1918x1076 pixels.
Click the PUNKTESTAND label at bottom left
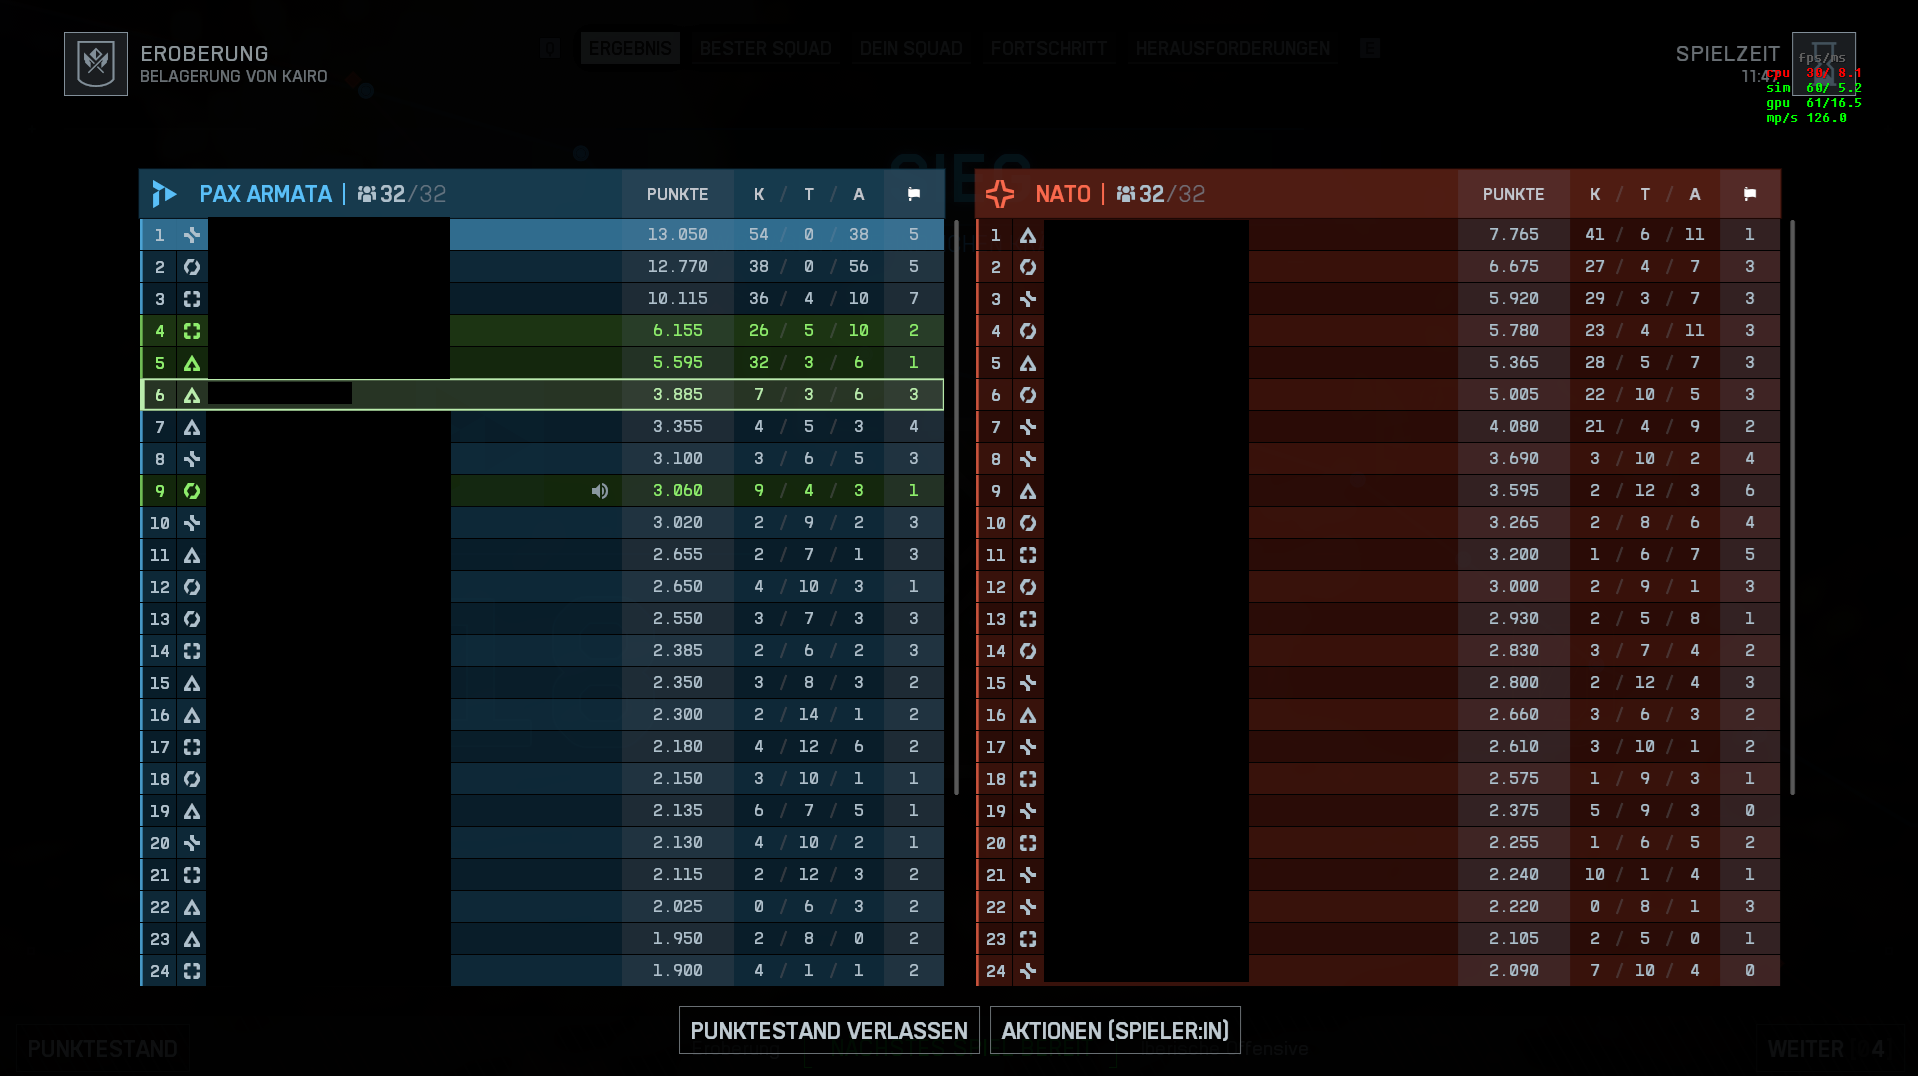(101, 1048)
